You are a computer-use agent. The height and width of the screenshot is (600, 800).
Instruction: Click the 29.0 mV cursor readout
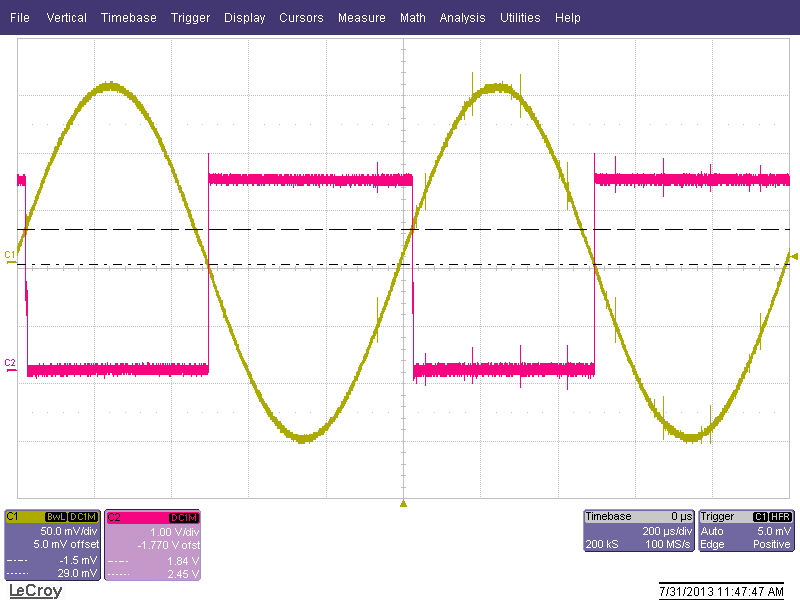77,573
